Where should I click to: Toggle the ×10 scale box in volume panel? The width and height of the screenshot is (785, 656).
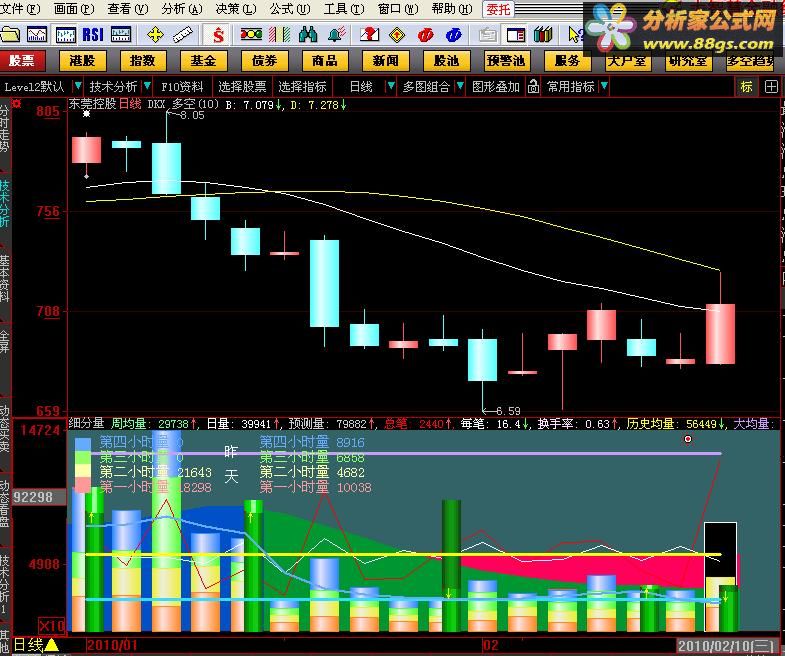tap(52, 626)
